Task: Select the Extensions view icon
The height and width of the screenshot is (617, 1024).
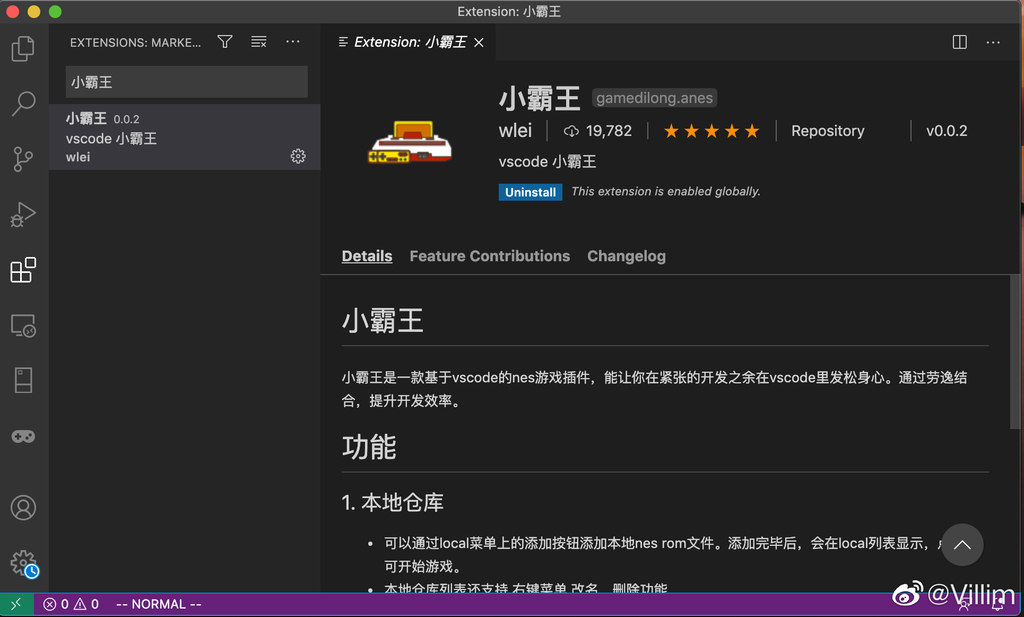Action: [24, 270]
